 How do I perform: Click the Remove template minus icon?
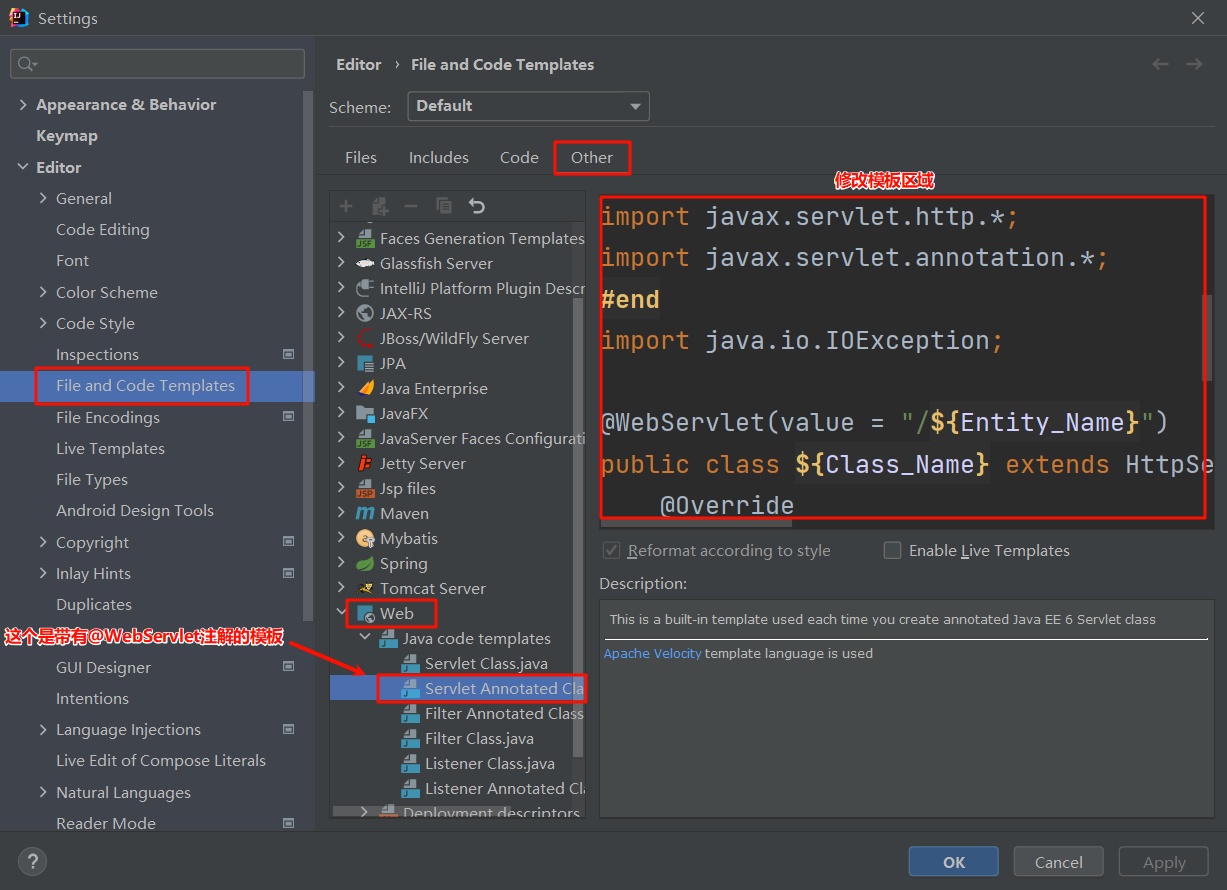411,206
